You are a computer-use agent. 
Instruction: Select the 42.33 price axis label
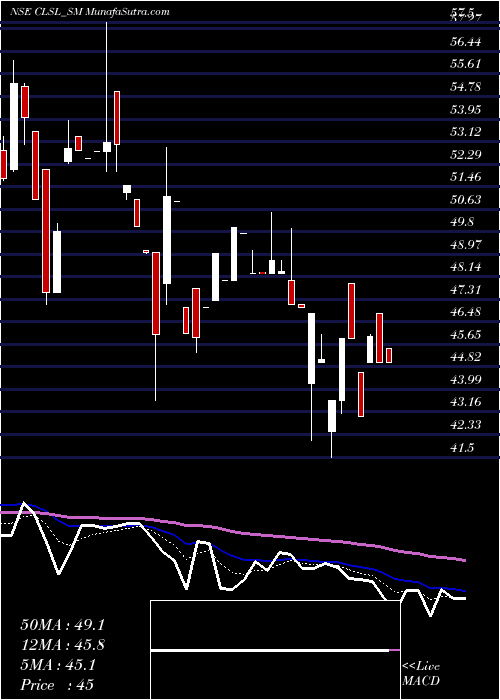pos(465,425)
